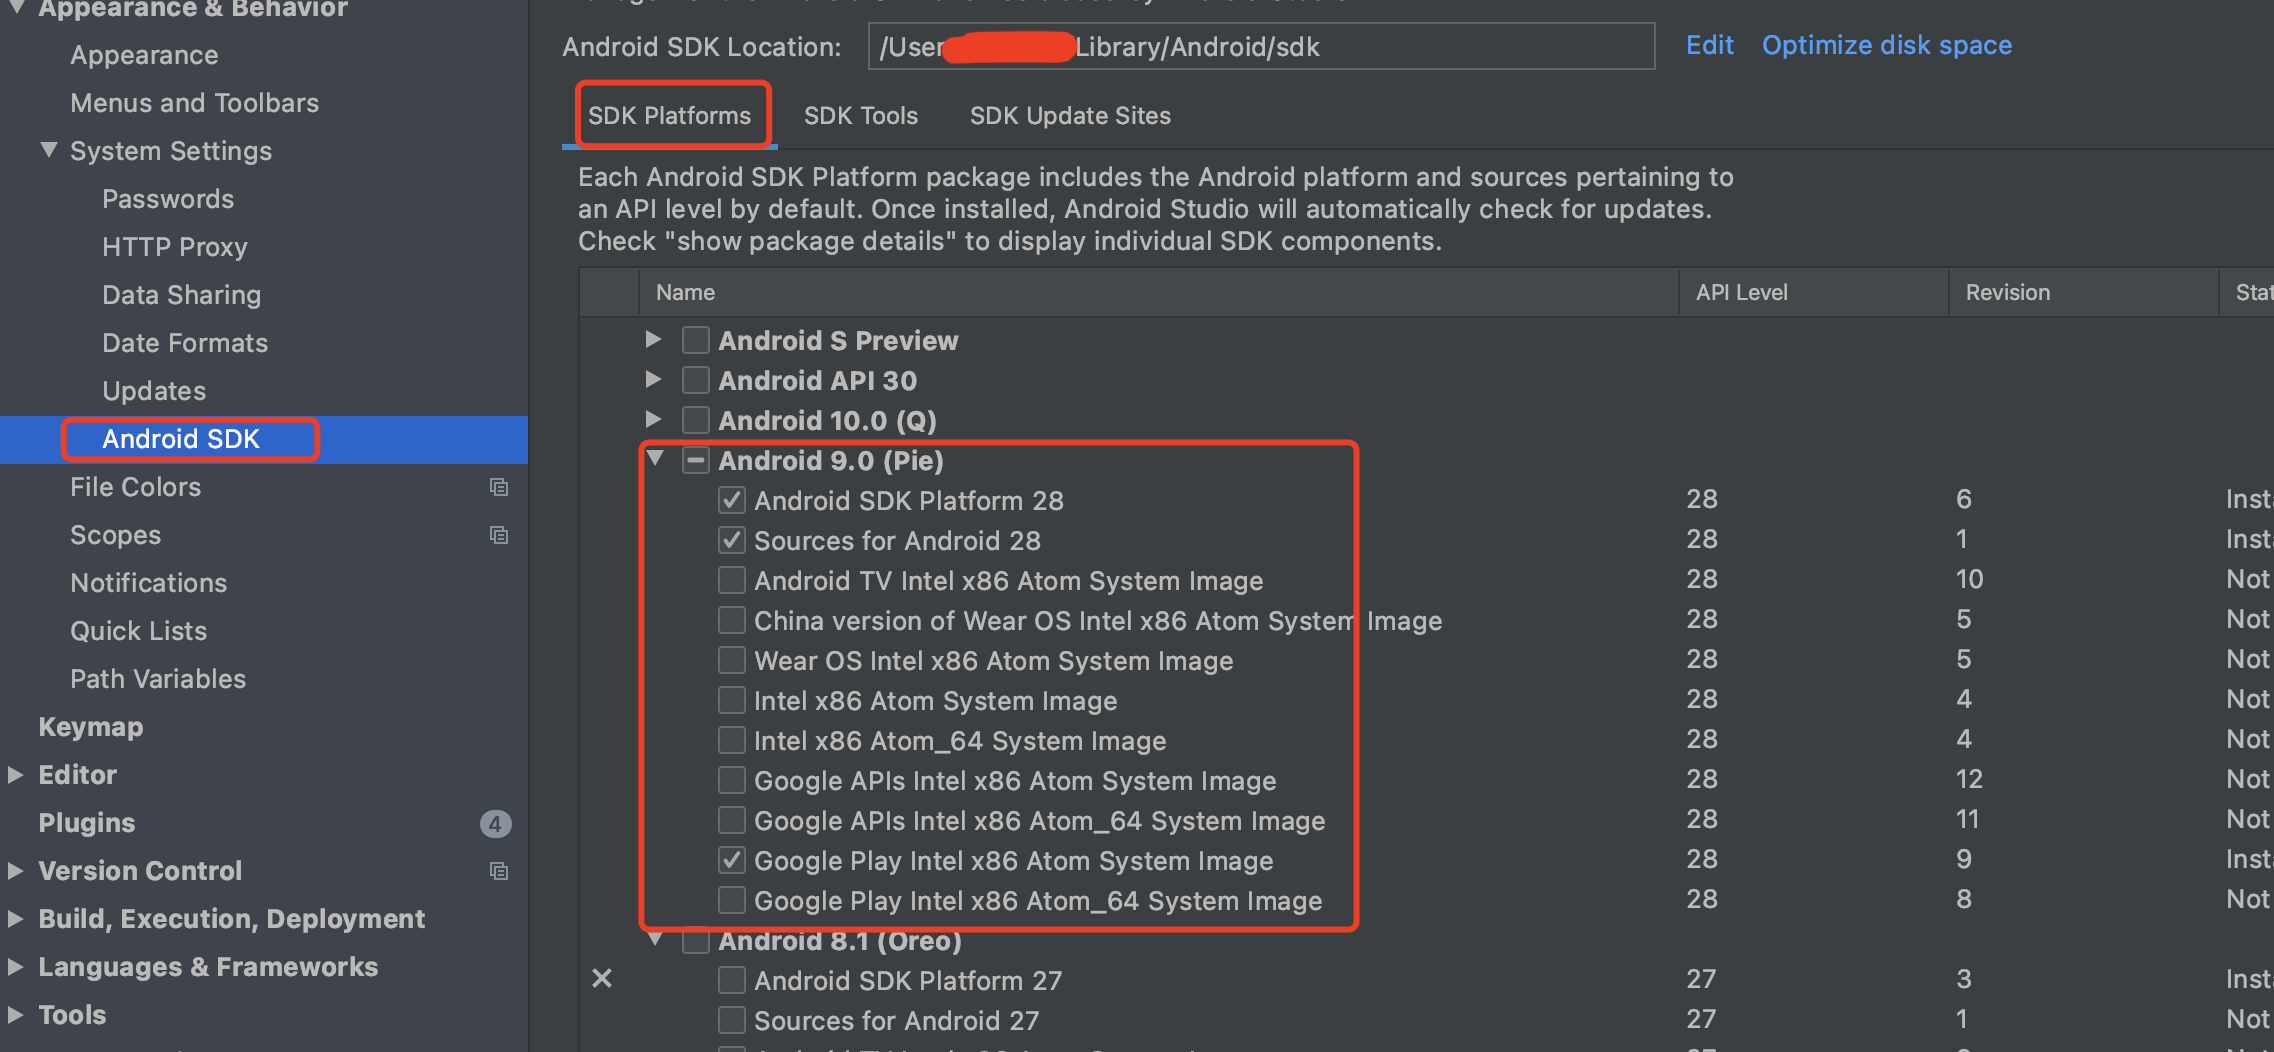Open the Data Sharing settings page
2274x1052 pixels.
pos(182,295)
